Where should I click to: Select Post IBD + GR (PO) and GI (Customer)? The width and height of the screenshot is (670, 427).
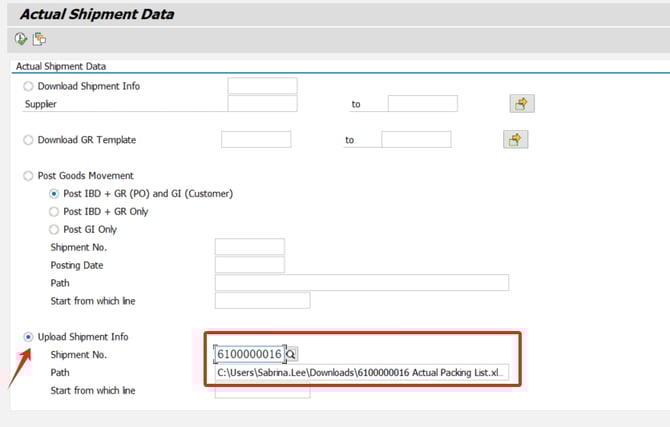(x=55, y=193)
